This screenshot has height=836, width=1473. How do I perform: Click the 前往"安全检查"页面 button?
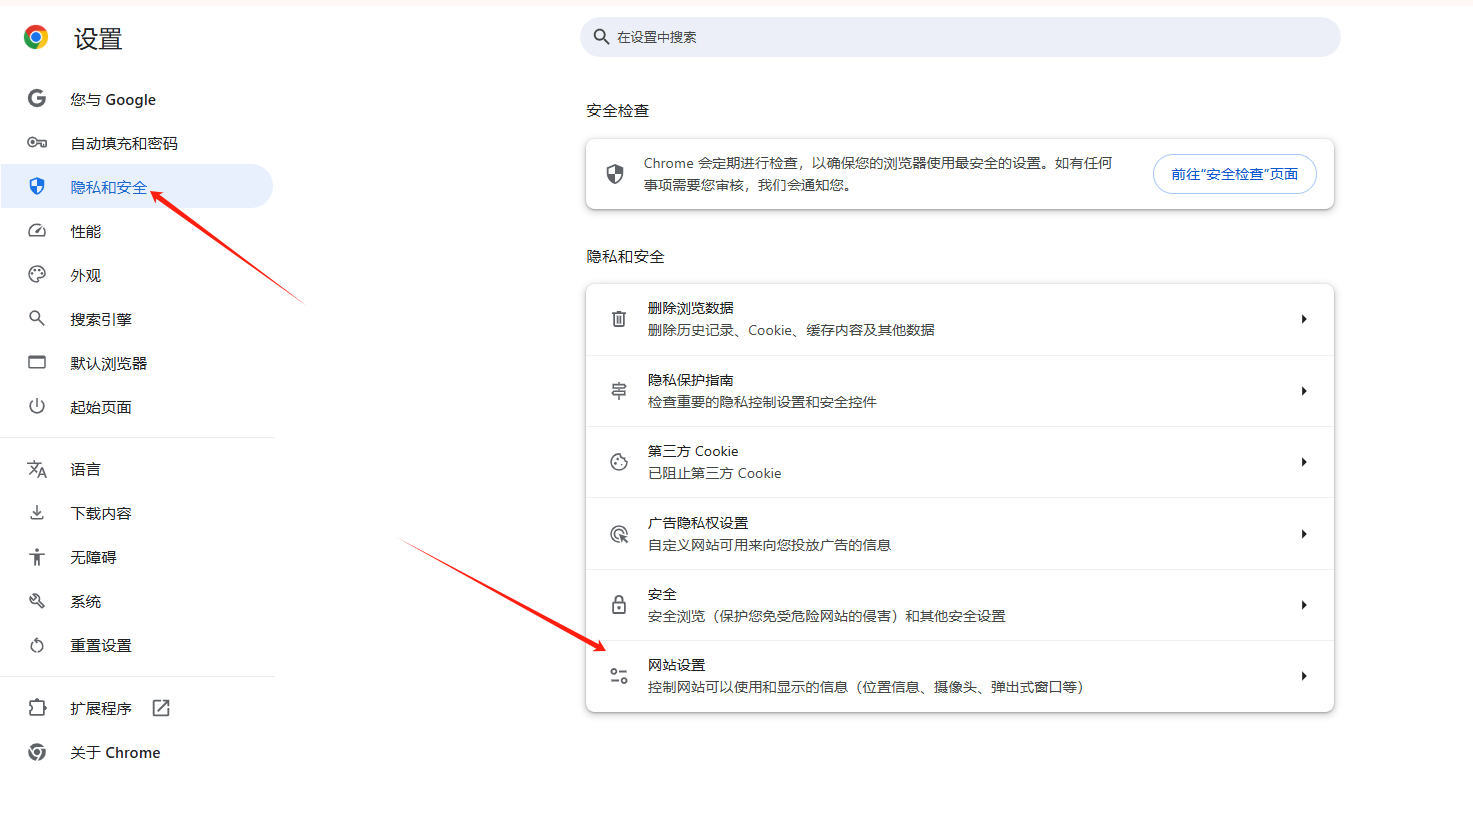click(x=1235, y=174)
